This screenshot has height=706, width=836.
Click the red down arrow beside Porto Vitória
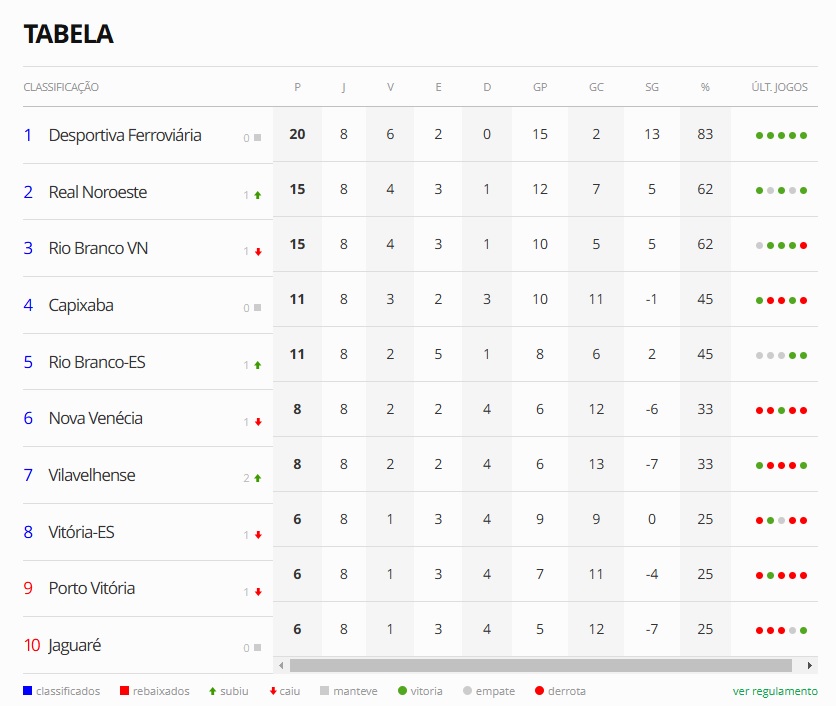tap(258, 592)
